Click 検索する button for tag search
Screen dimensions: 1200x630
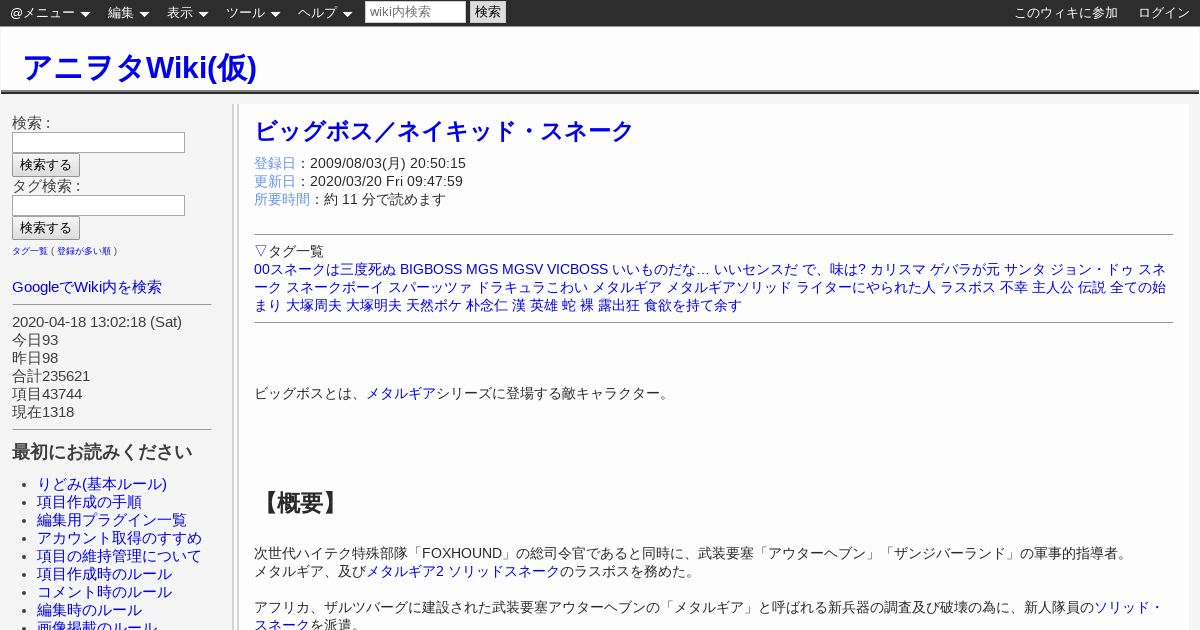coord(46,228)
